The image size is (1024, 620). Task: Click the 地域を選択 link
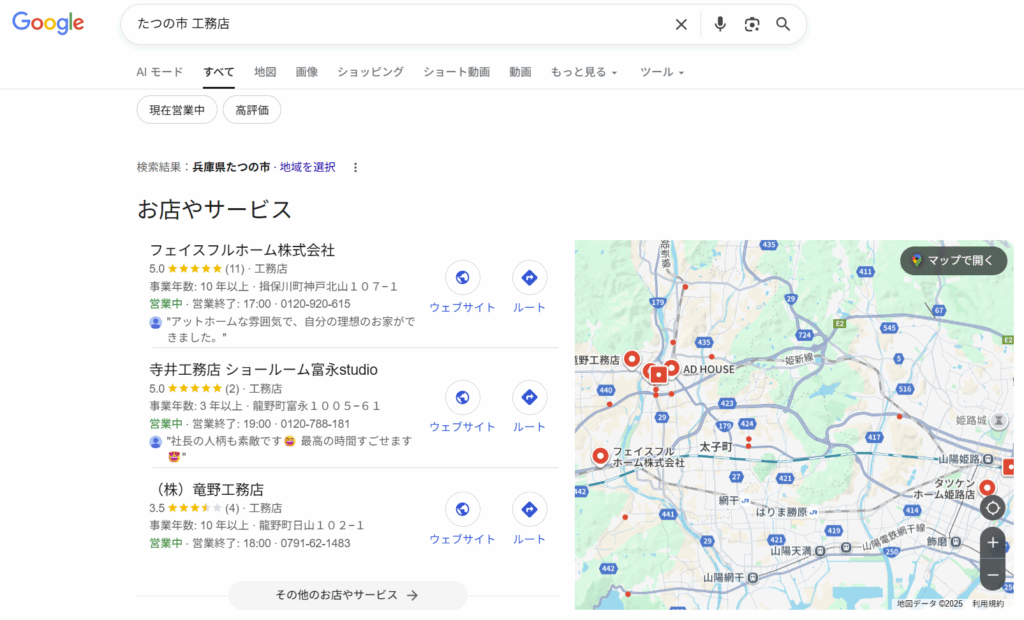point(307,167)
